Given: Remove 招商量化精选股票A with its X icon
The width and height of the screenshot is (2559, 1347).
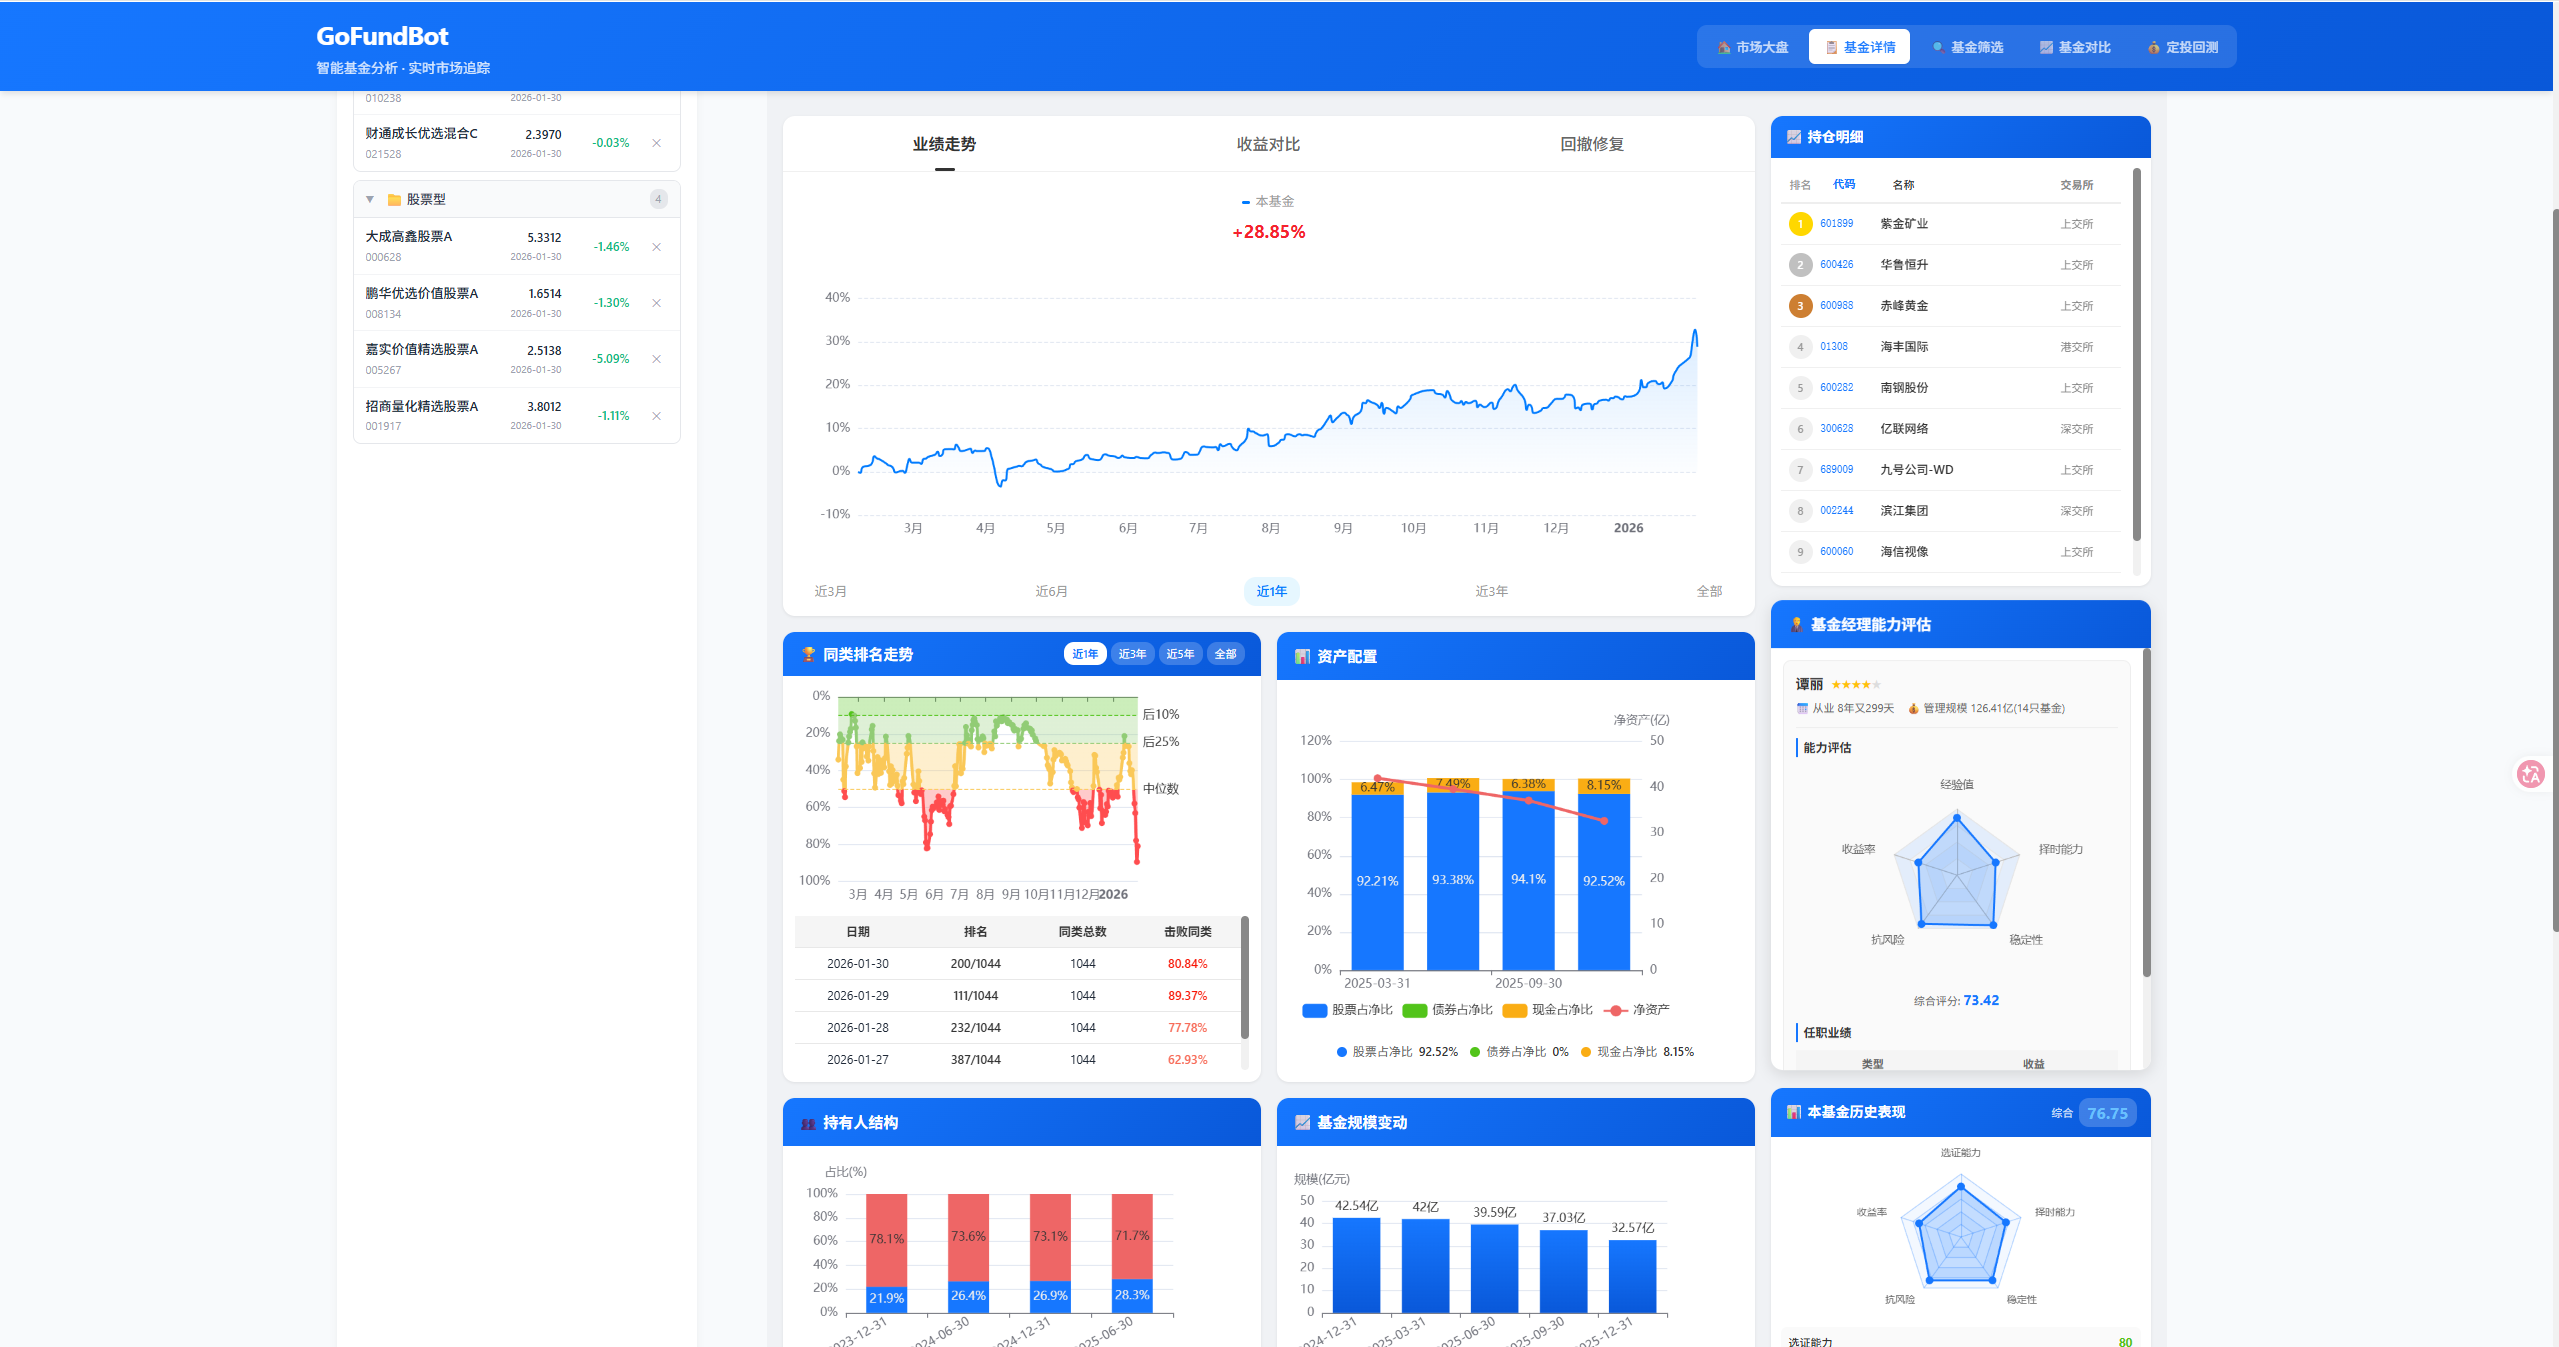Looking at the screenshot, I should click(656, 416).
